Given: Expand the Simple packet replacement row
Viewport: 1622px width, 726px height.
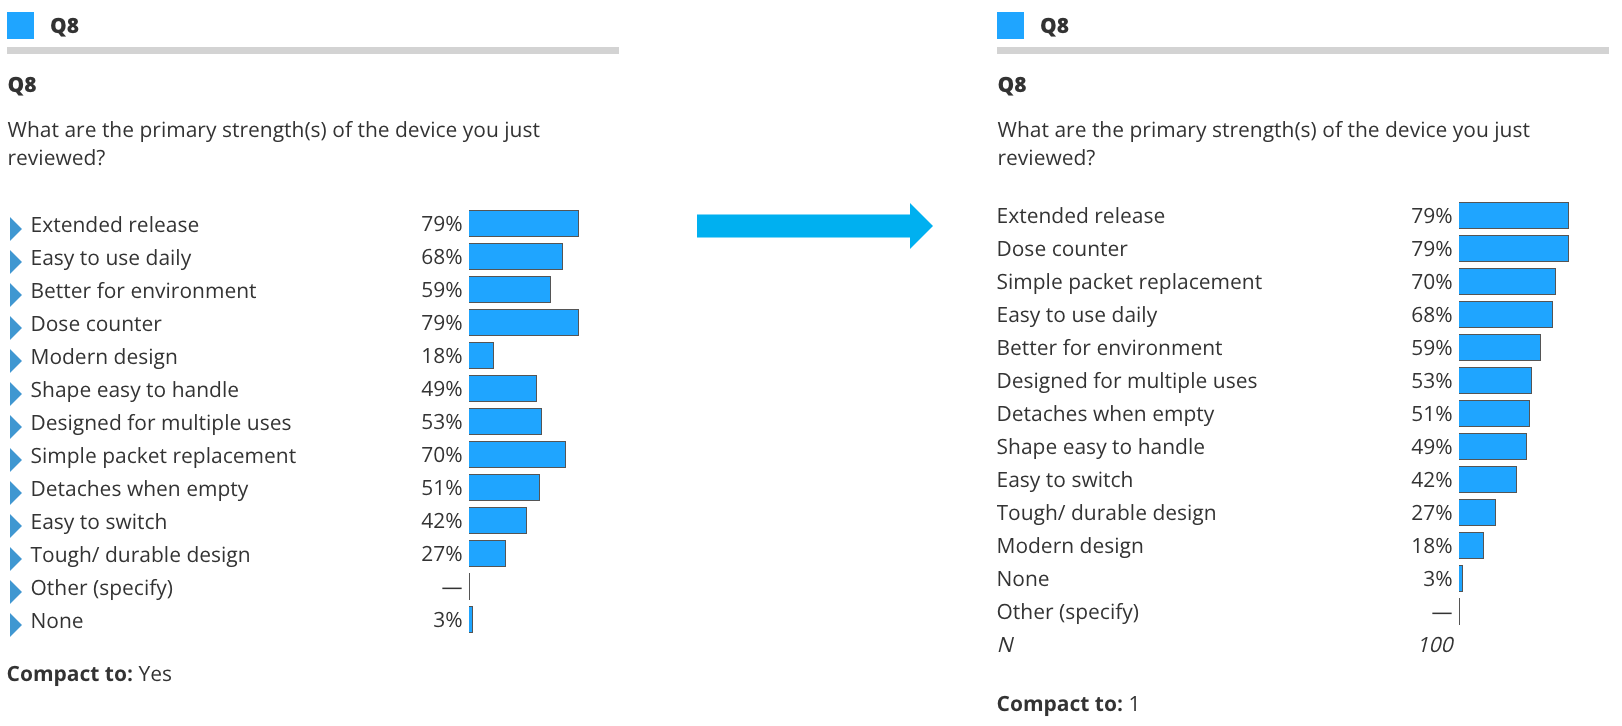Looking at the screenshot, I should click(15, 459).
